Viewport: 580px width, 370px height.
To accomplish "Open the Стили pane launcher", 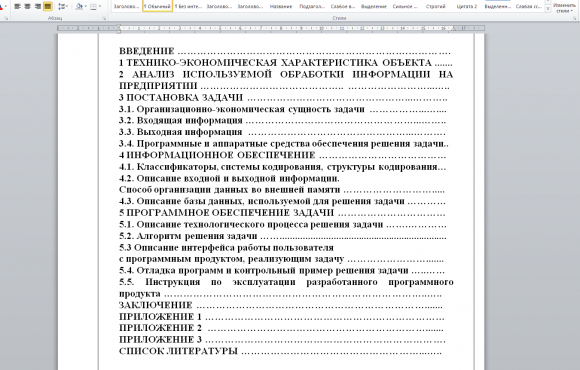I will click(574, 18).
